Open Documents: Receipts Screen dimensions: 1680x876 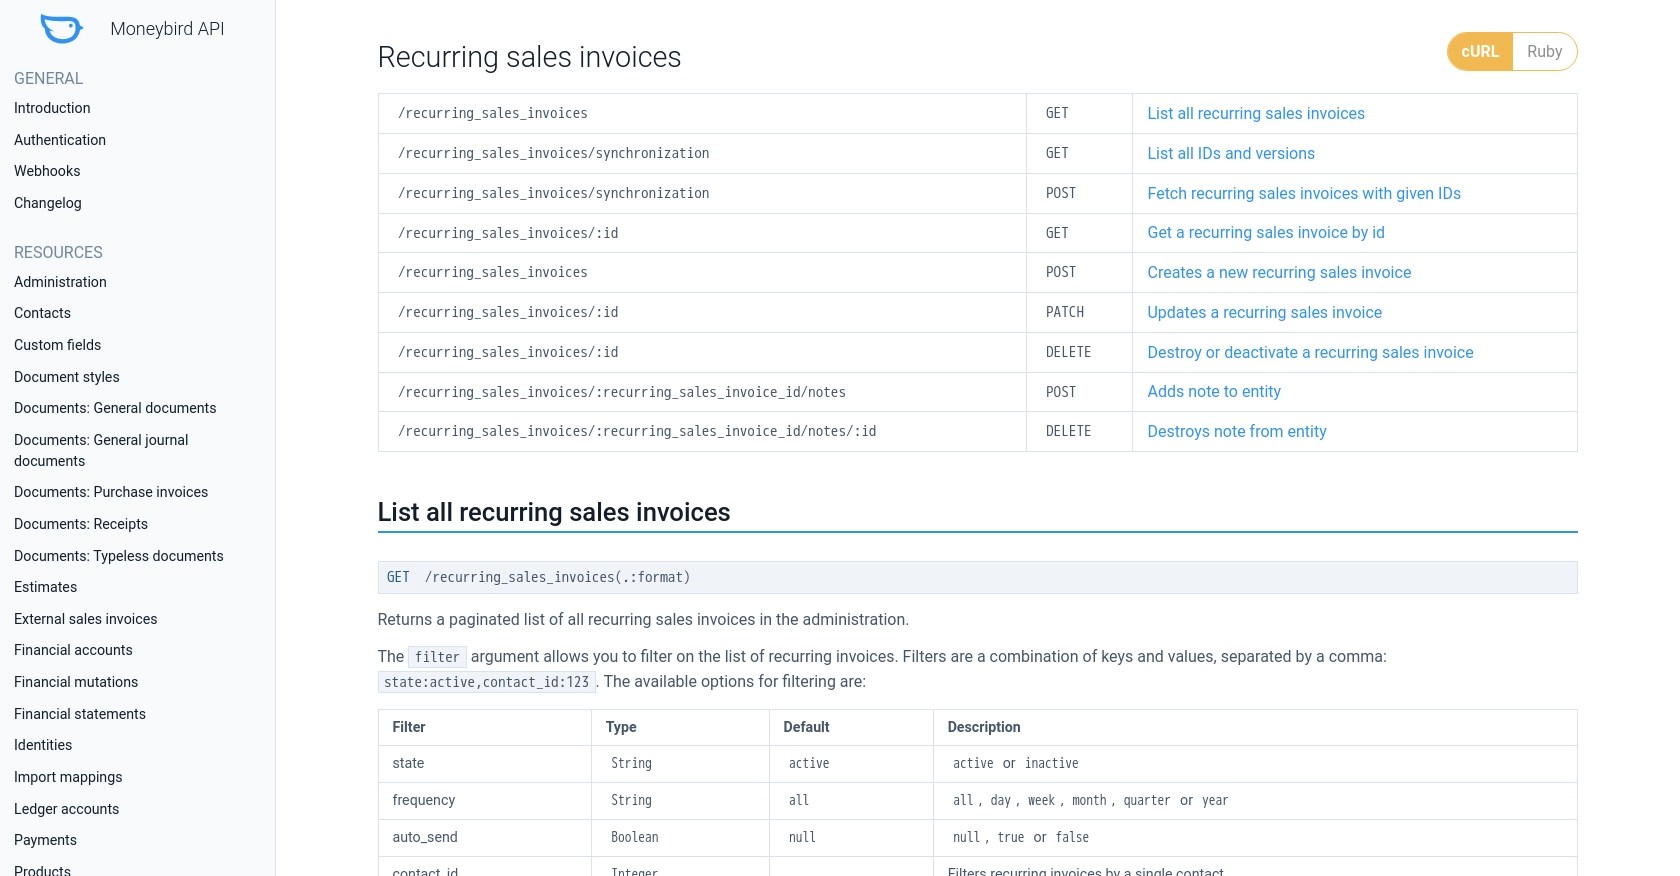point(81,524)
